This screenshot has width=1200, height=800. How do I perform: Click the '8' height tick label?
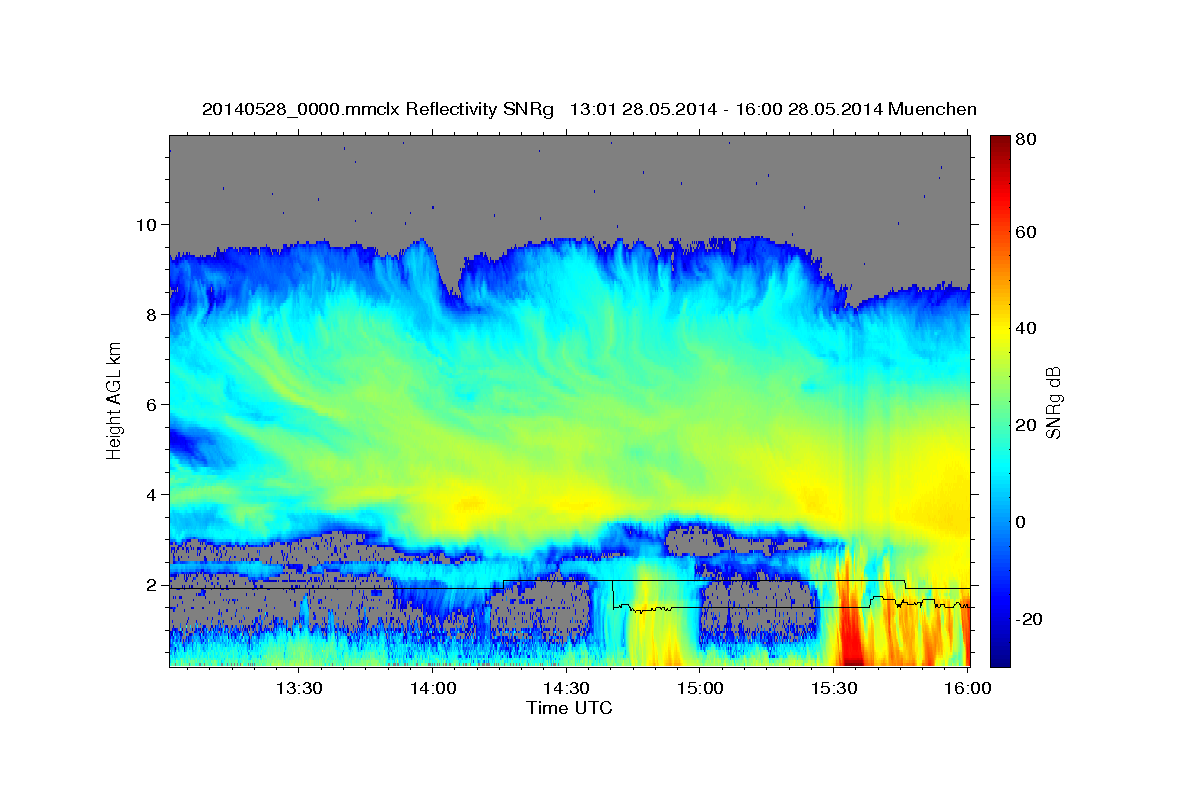[154, 314]
